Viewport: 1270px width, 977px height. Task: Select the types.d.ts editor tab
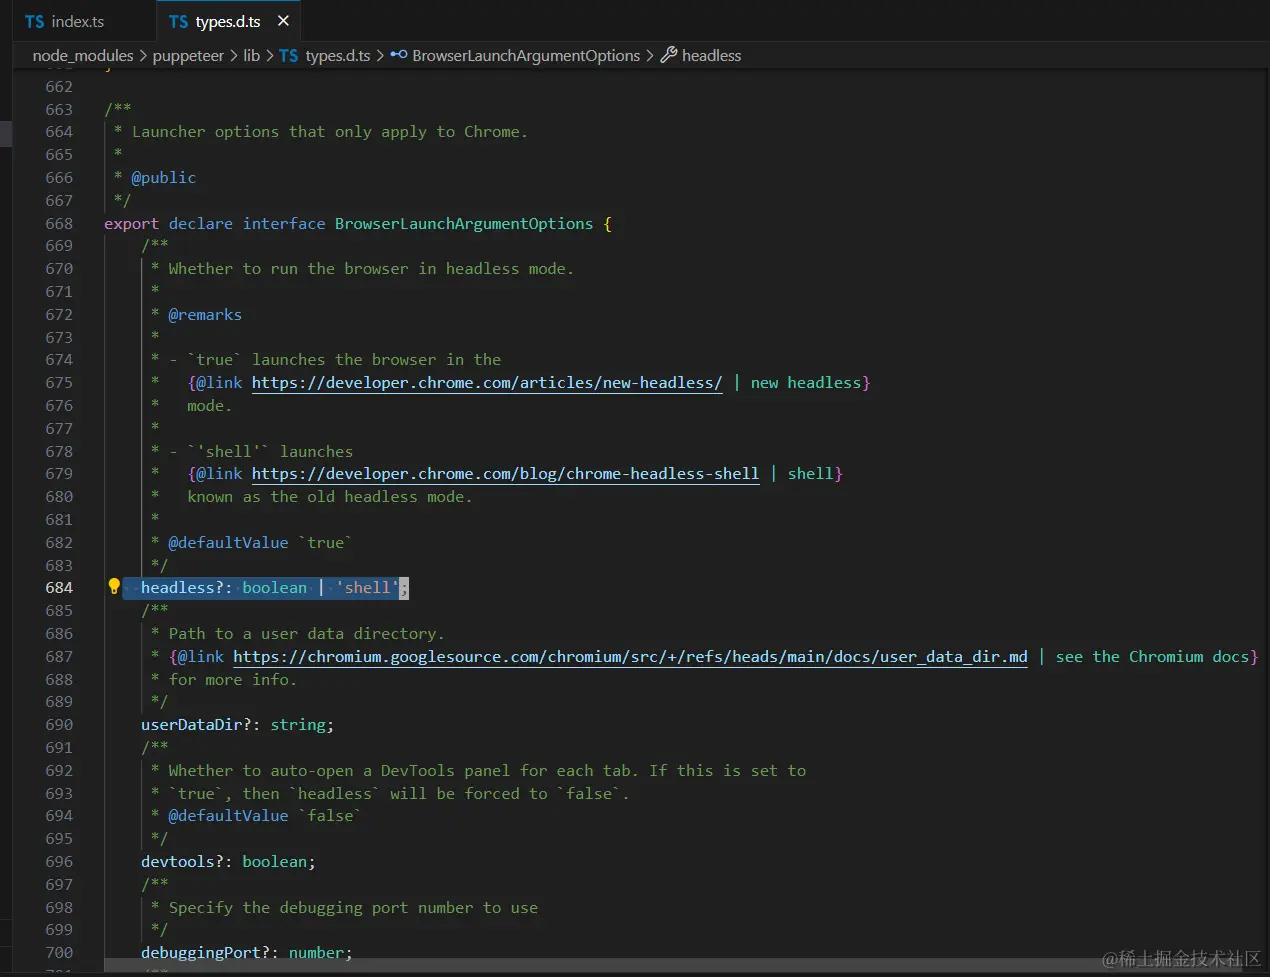click(x=228, y=21)
